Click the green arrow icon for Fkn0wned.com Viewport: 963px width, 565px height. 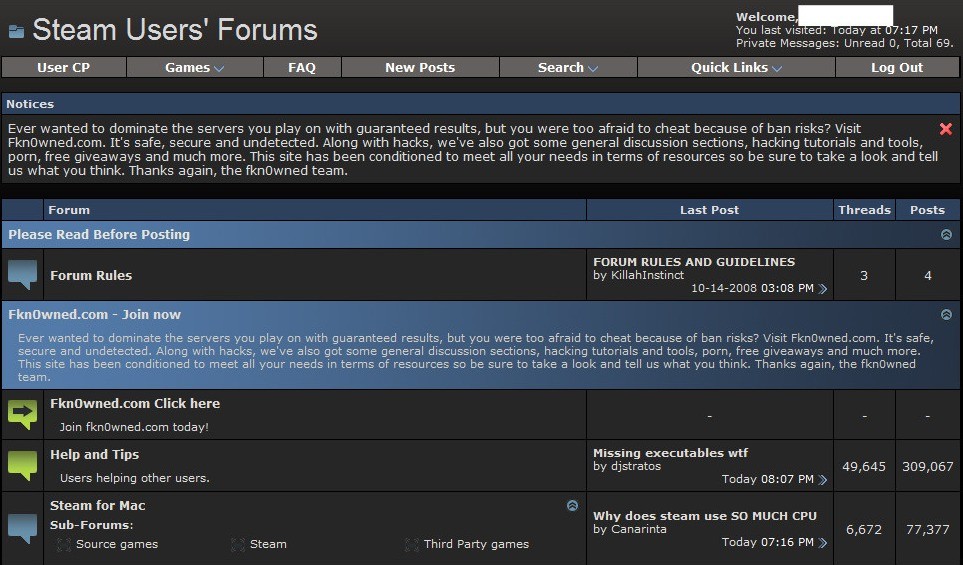pyautogui.click(x=23, y=415)
